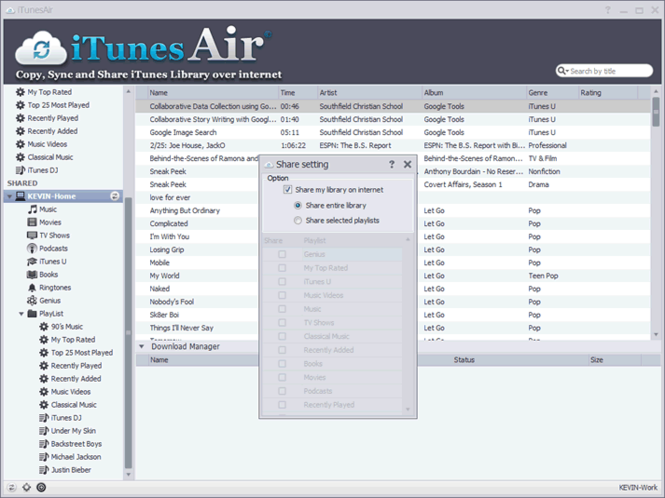Image resolution: width=665 pixels, height=498 pixels.
Task: Open the Genius atom icon in sidebar
Action: (32, 300)
